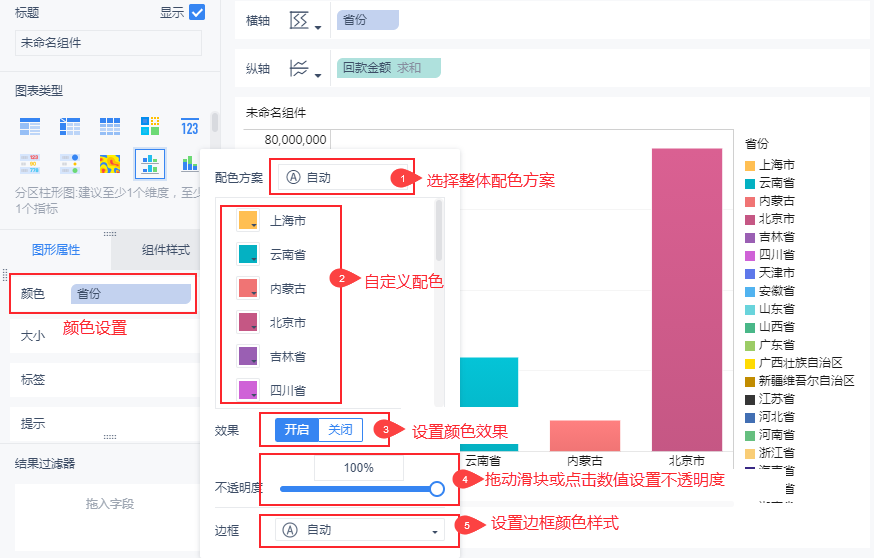Select the heat map chart type icon

coord(110,164)
